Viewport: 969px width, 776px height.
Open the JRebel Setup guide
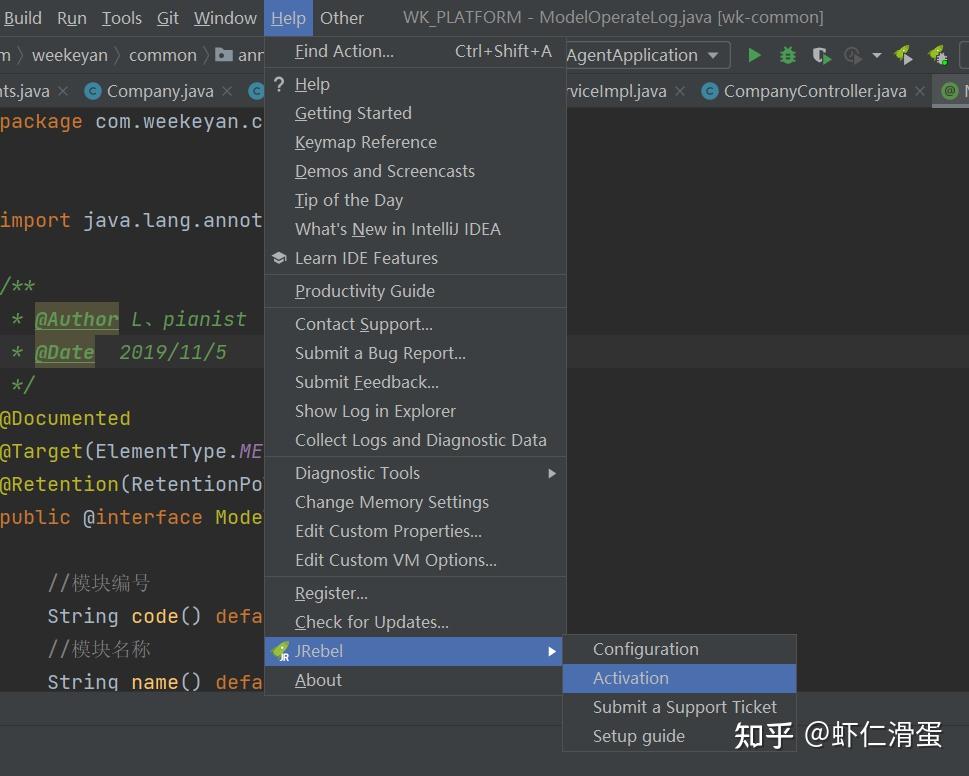pos(639,736)
